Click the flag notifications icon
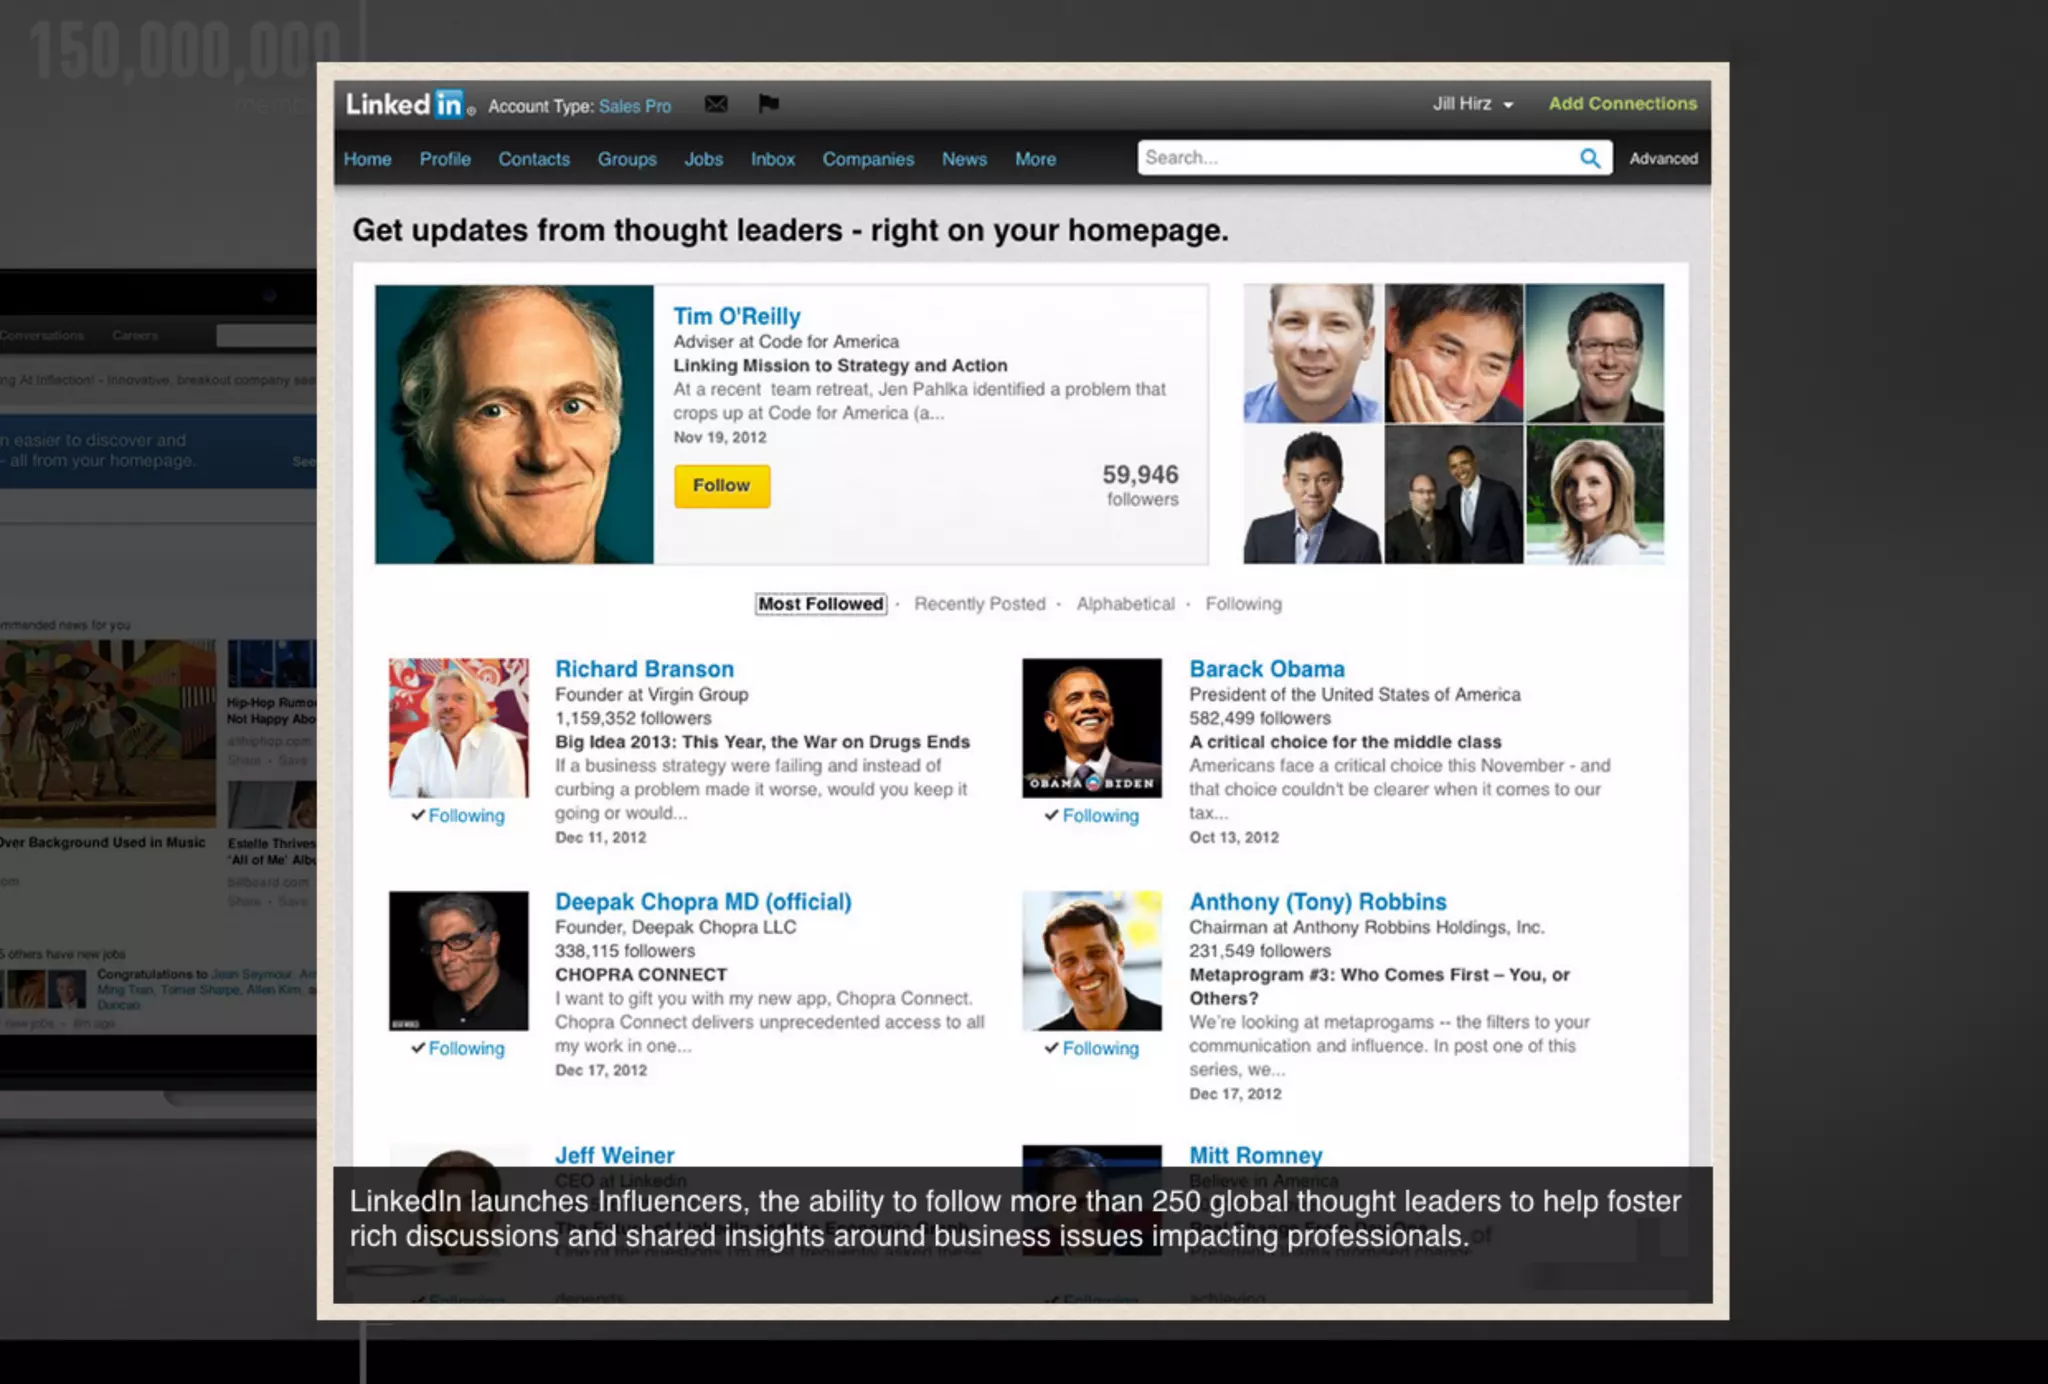 [x=768, y=103]
